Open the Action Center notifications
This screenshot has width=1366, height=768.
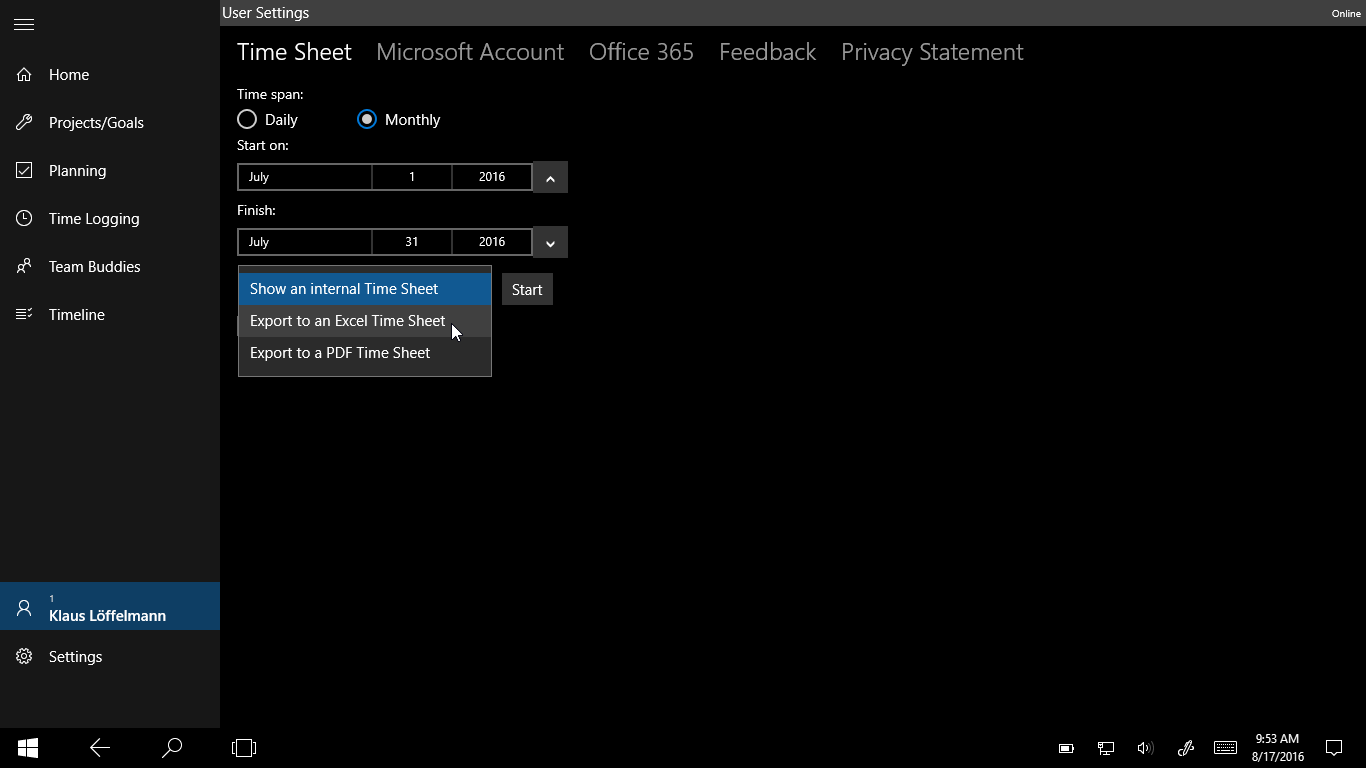pyautogui.click(x=1334, y=748)
